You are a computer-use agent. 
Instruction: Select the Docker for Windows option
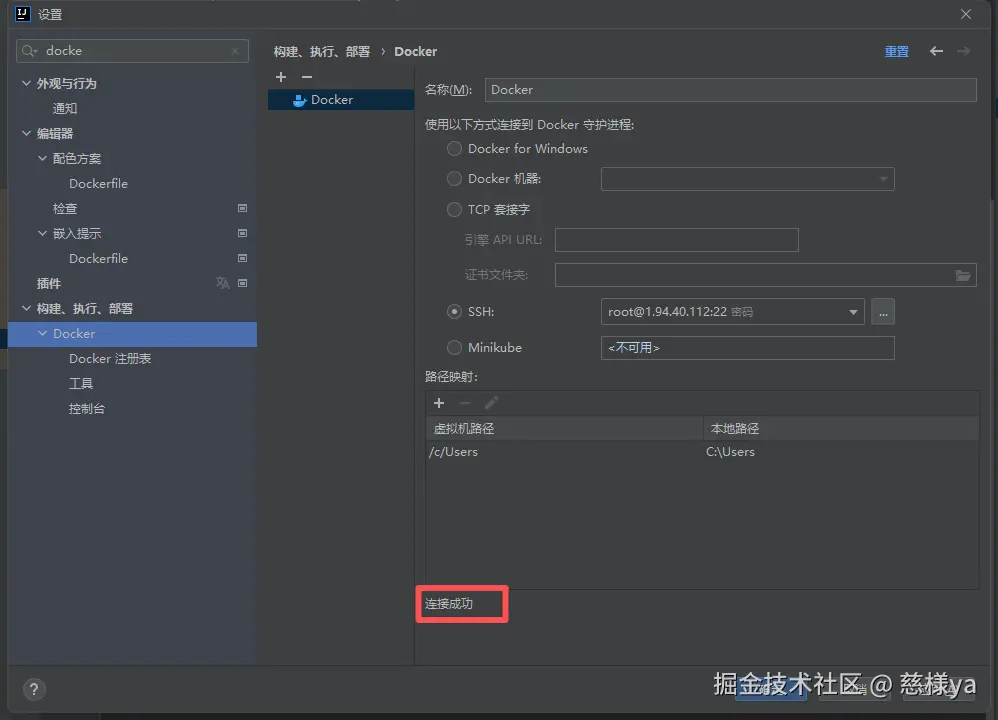pyautogui.click(x=454, y=148)
